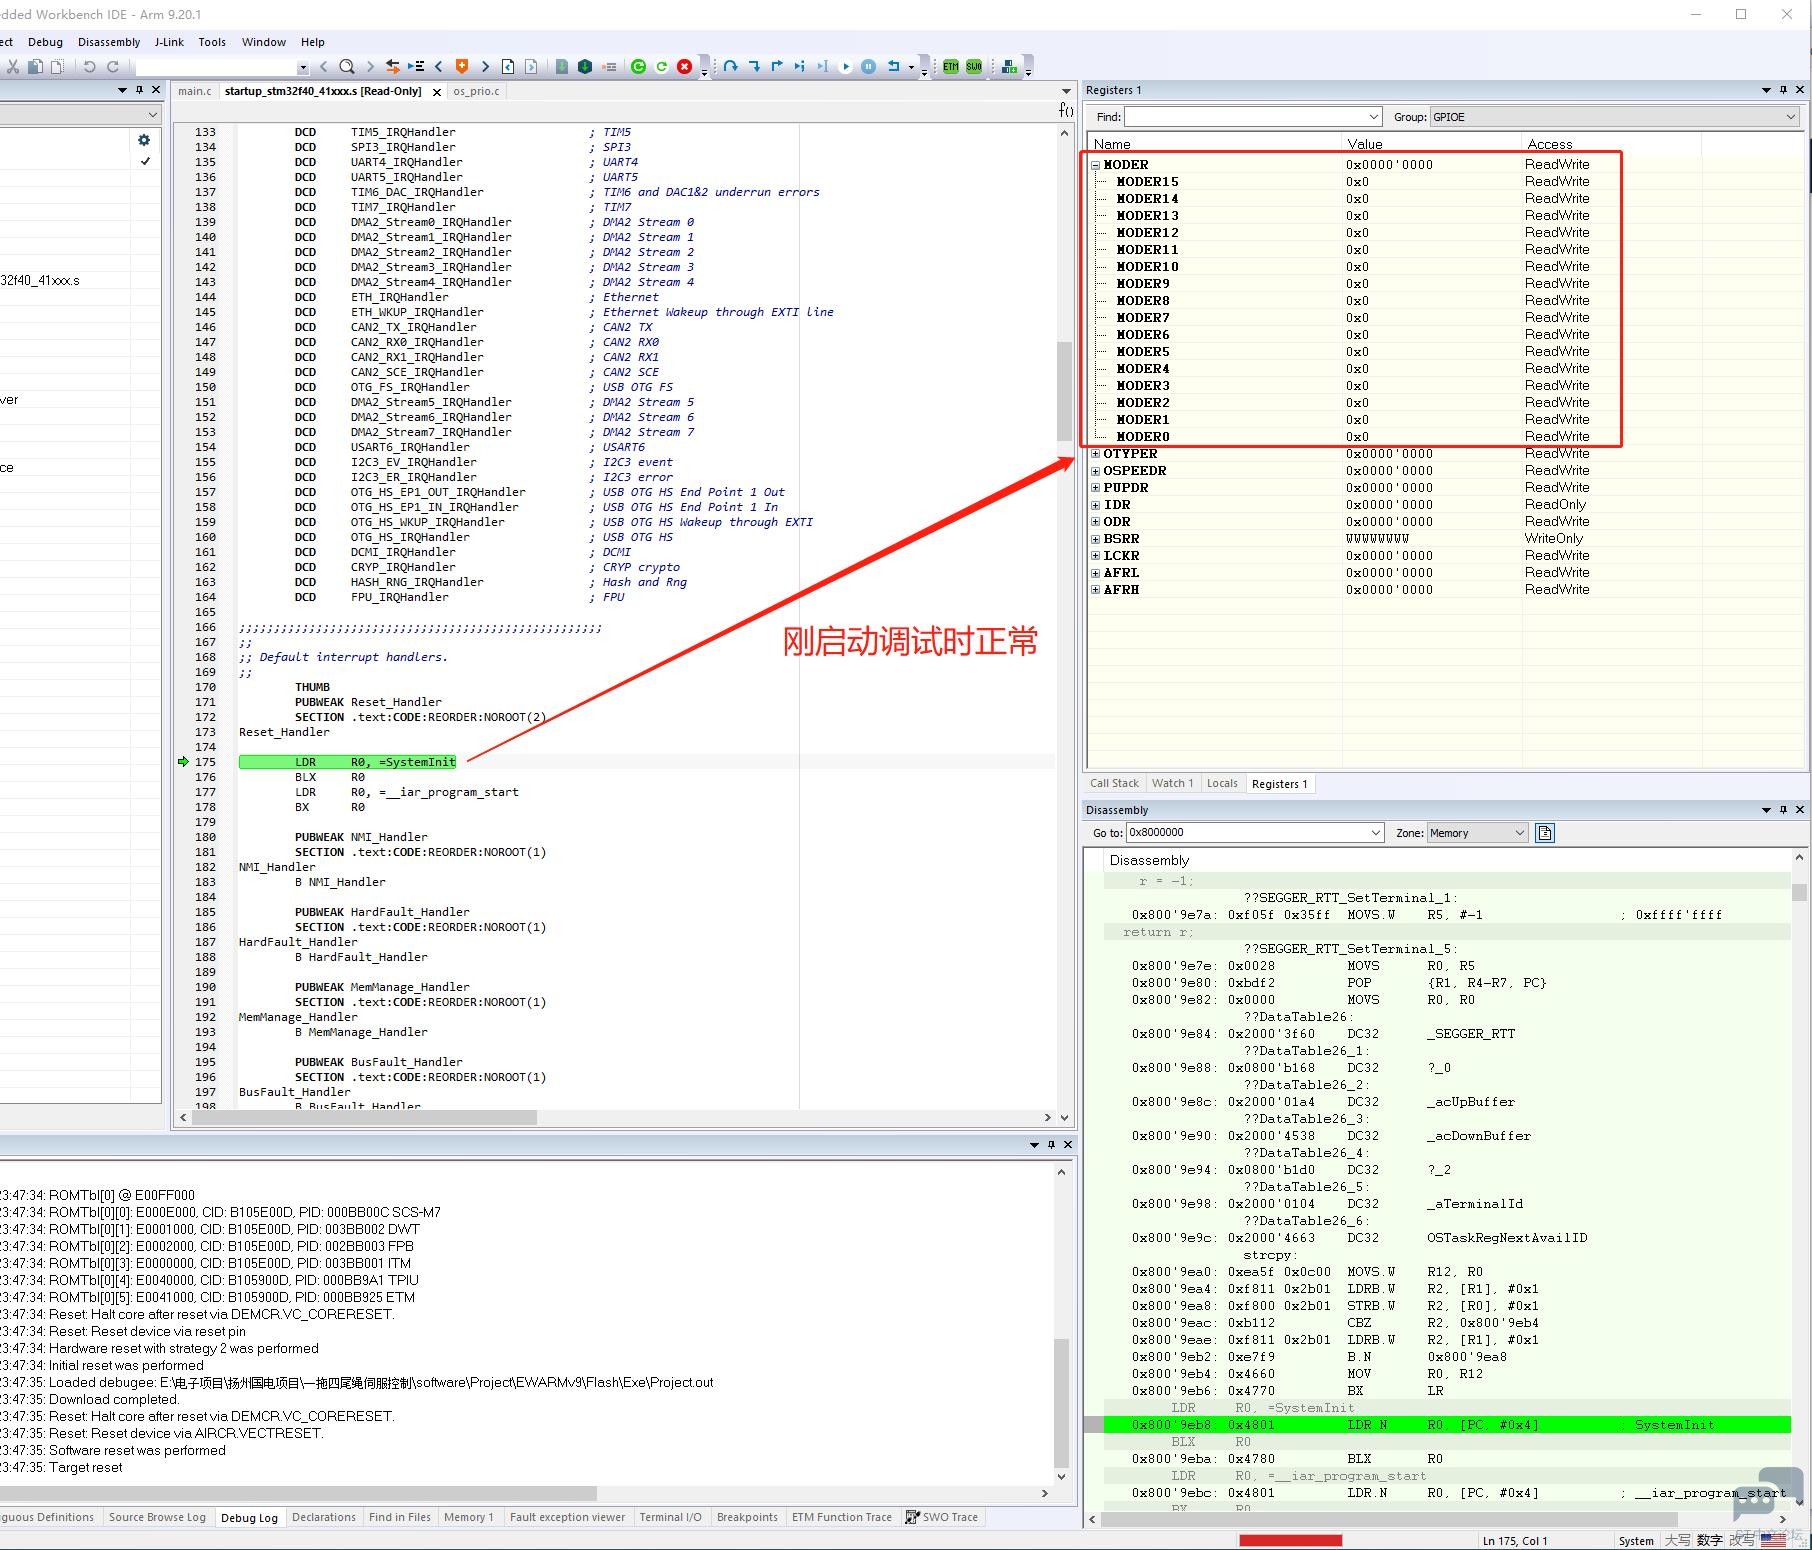1812x1550 pixels.
Task: Close the startup_stm32f40_41xxx.s tab
Action: coord(436,92)
